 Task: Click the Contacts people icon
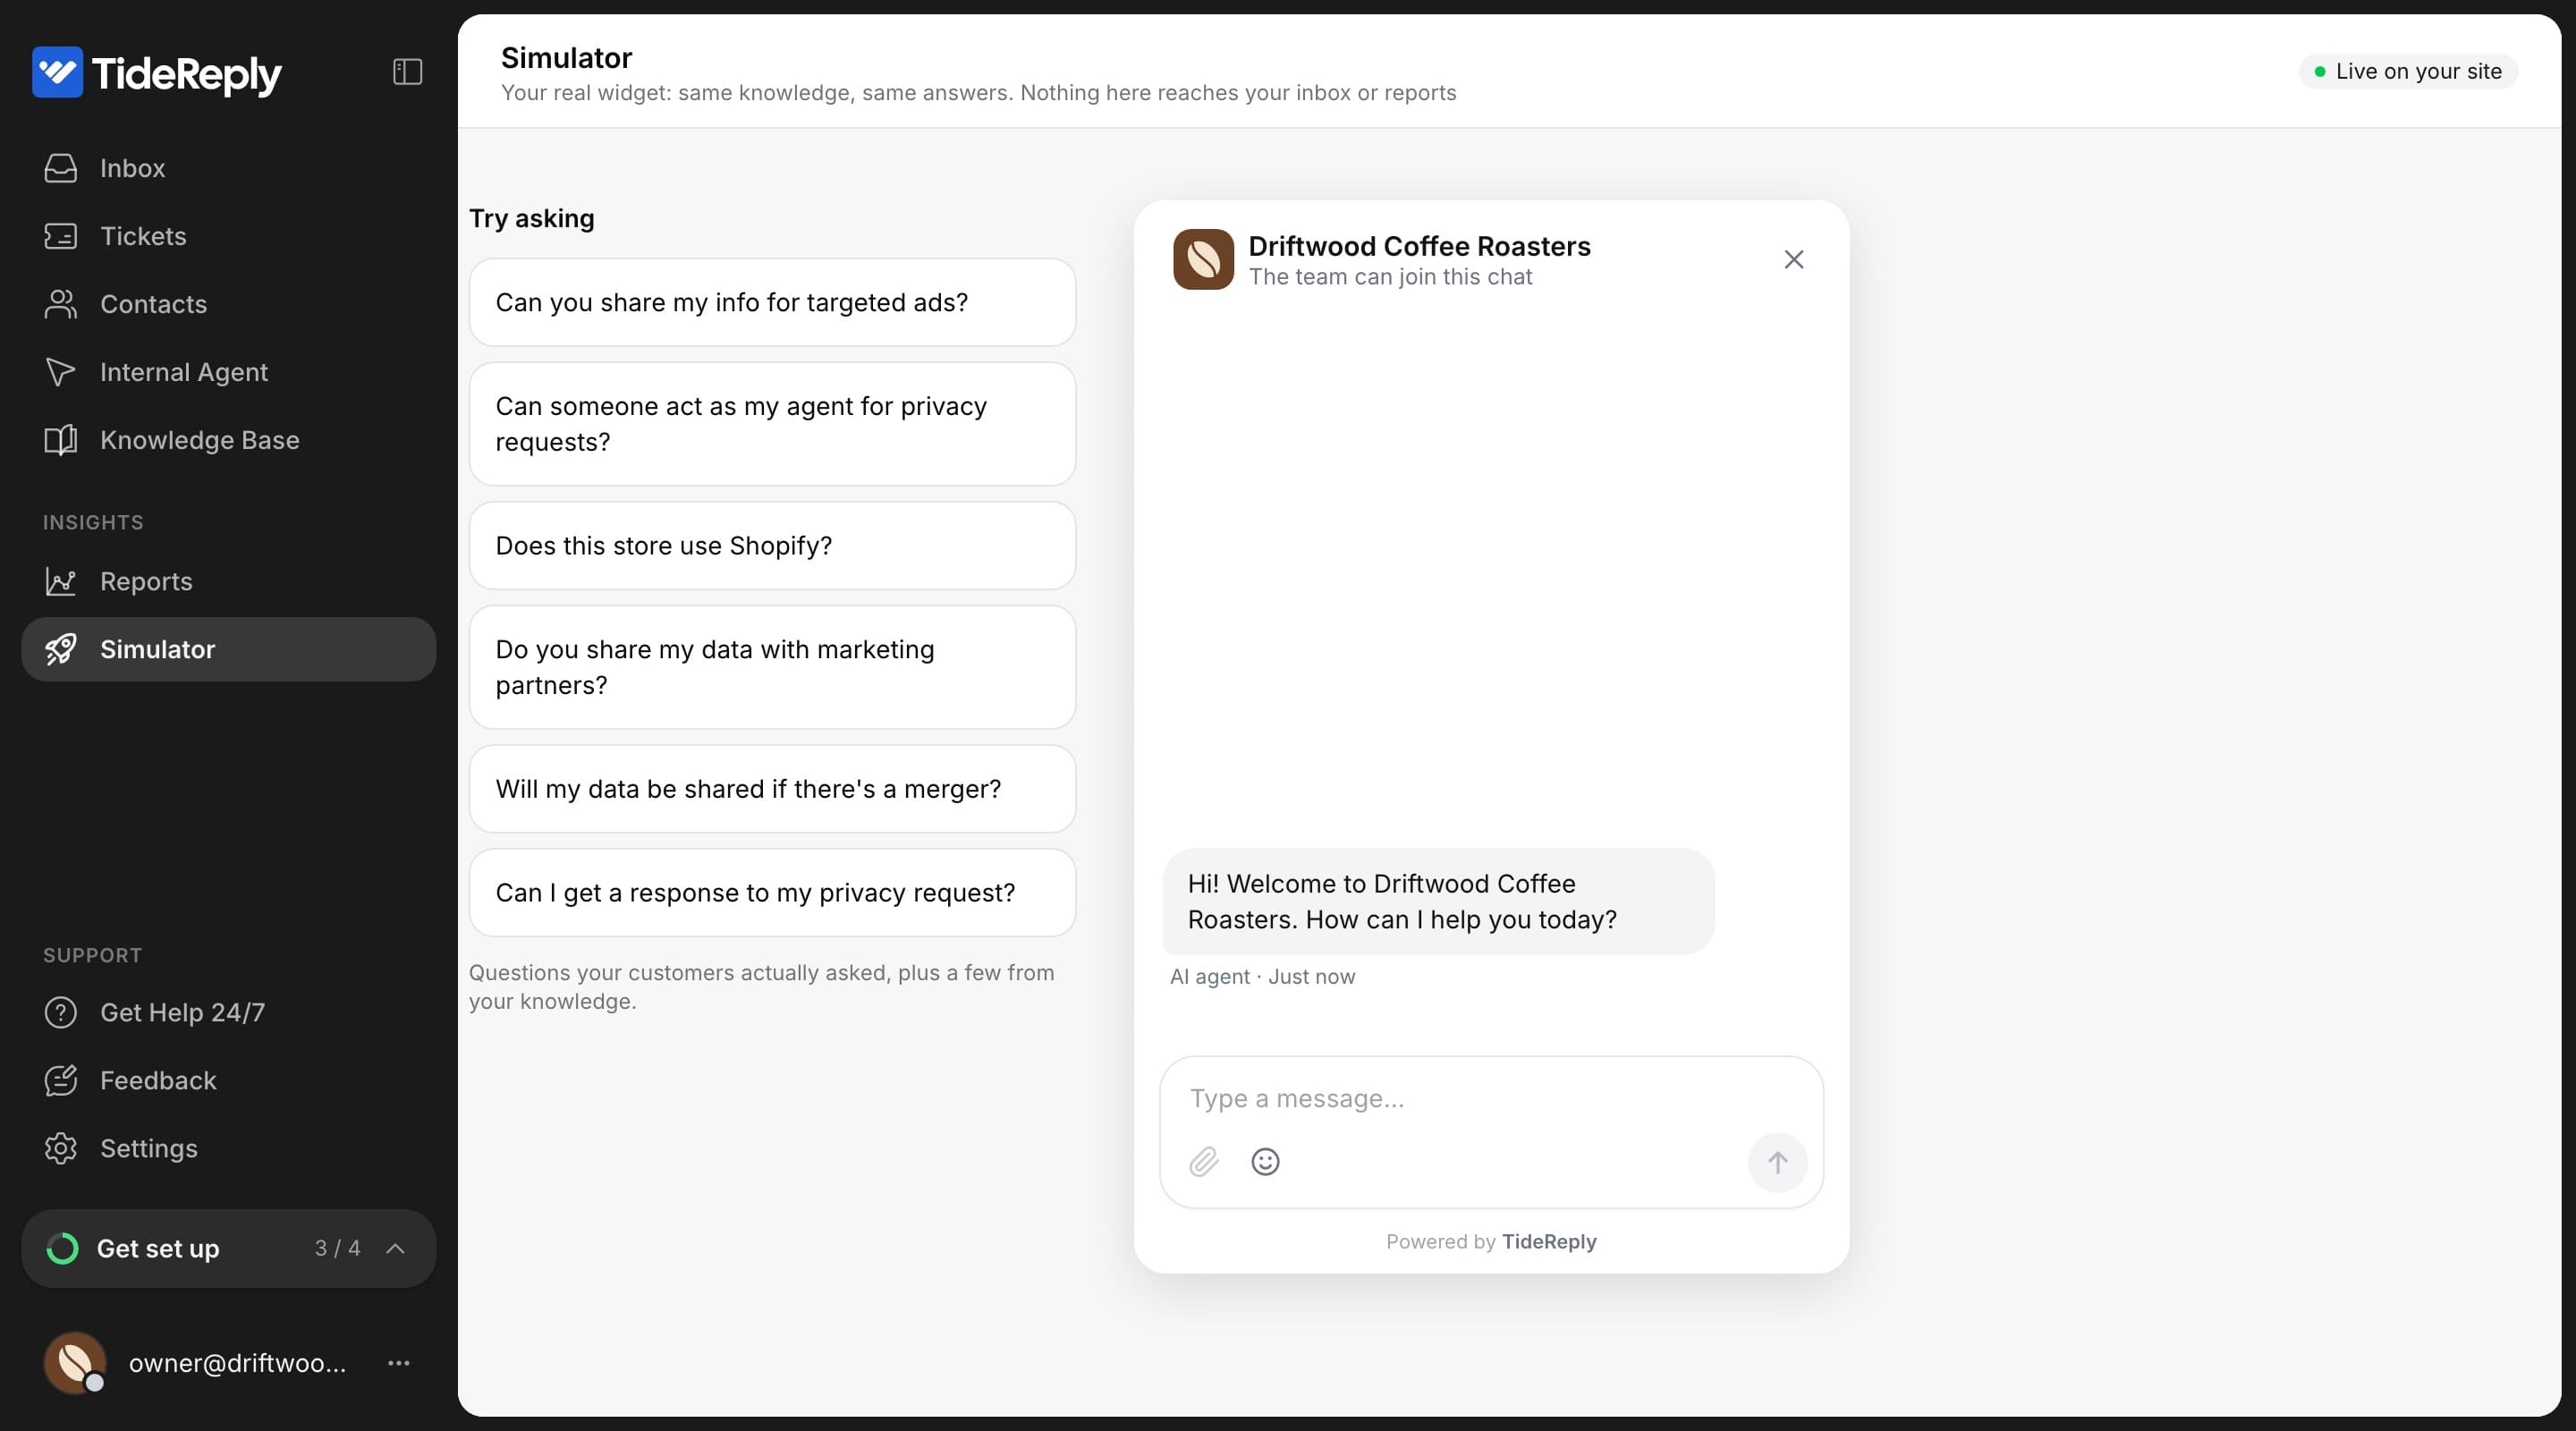pos(60,304)
